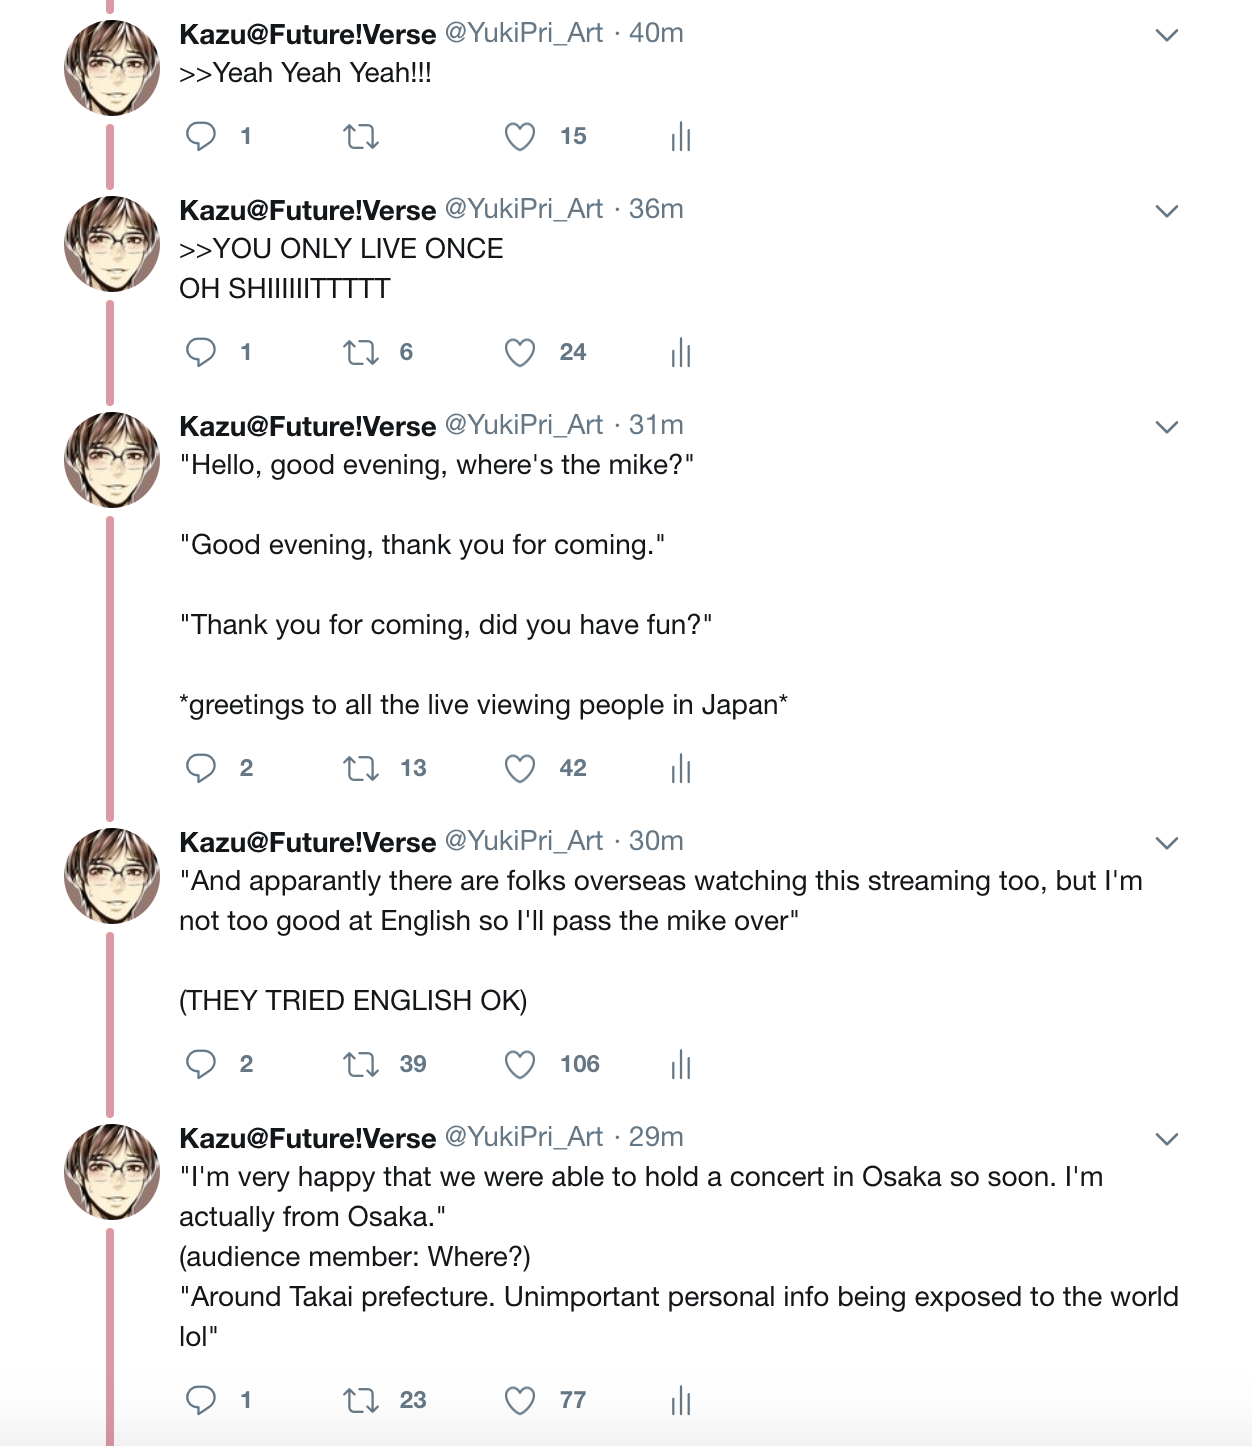View analytics for 'YOU ONLY LIVE ONCE' tweet
The width and height of the screenshot is (1252, 1446).
pos(681,352)
